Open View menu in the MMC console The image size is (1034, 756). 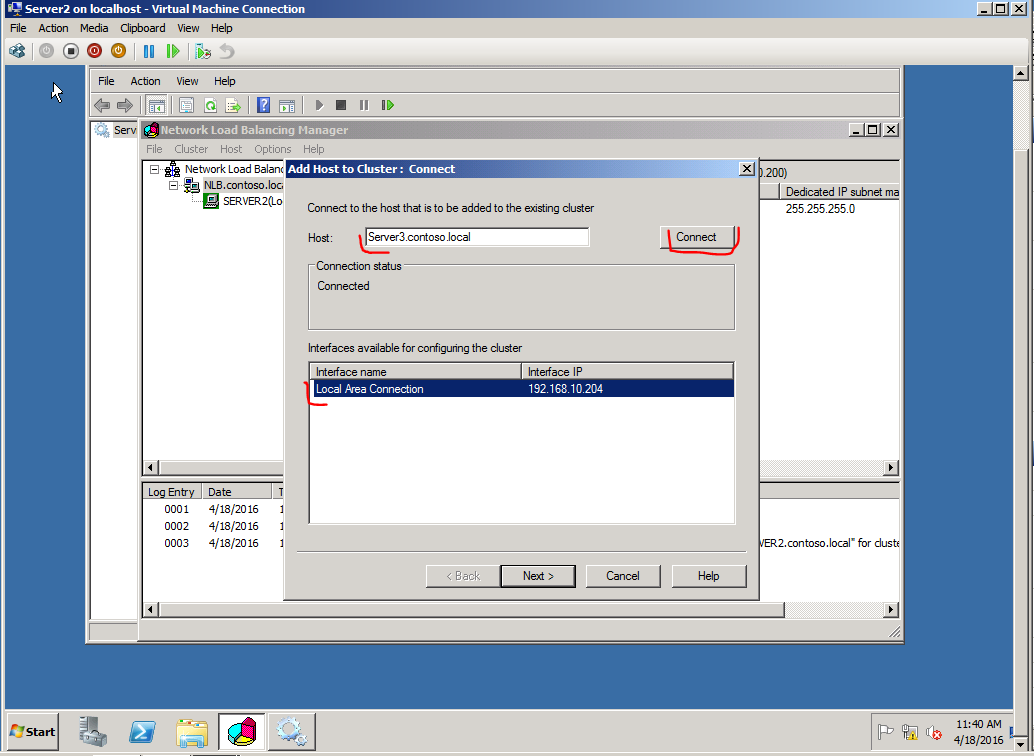pyautogui.click(x=187, y=80)
